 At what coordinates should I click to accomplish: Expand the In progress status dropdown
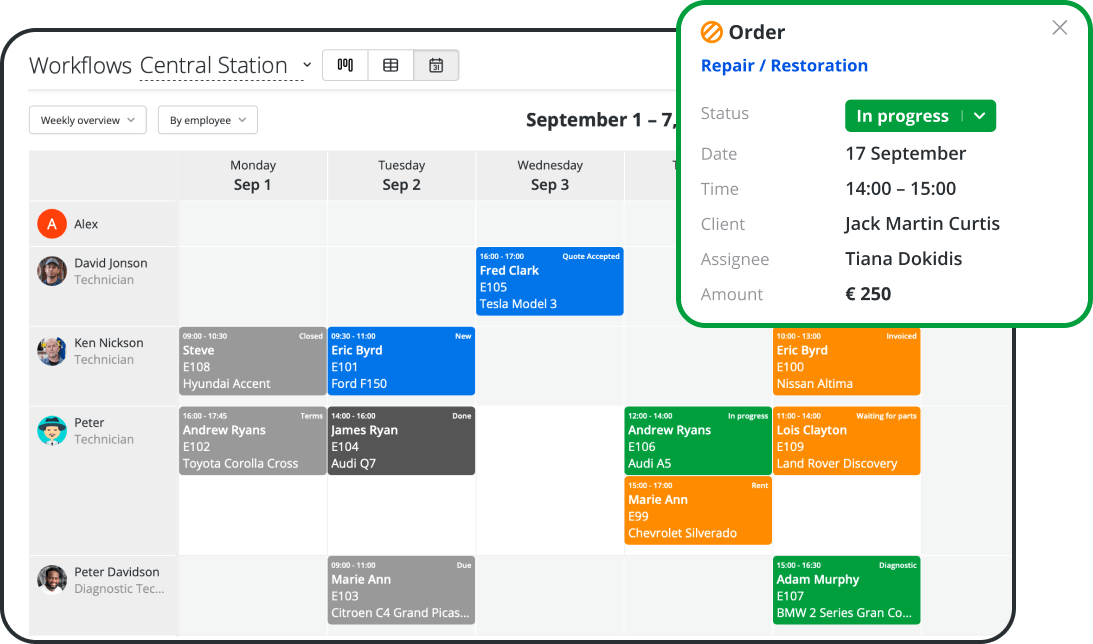click(x=978, y=115)
